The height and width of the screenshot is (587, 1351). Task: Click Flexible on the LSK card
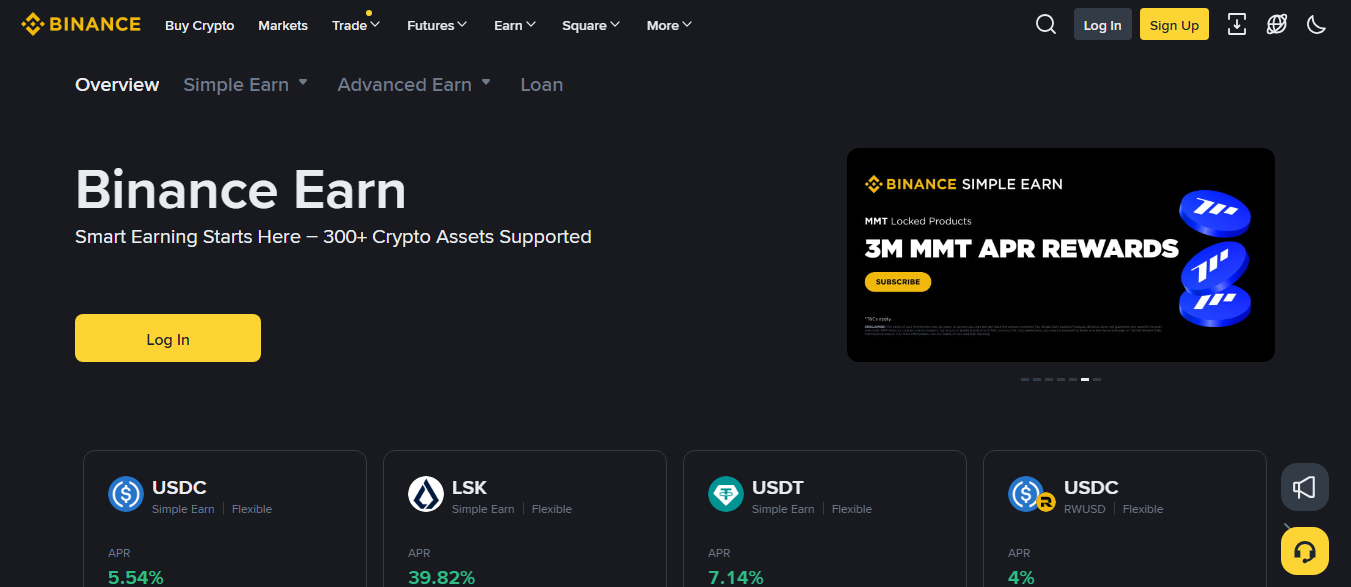(x=552, y=509)
